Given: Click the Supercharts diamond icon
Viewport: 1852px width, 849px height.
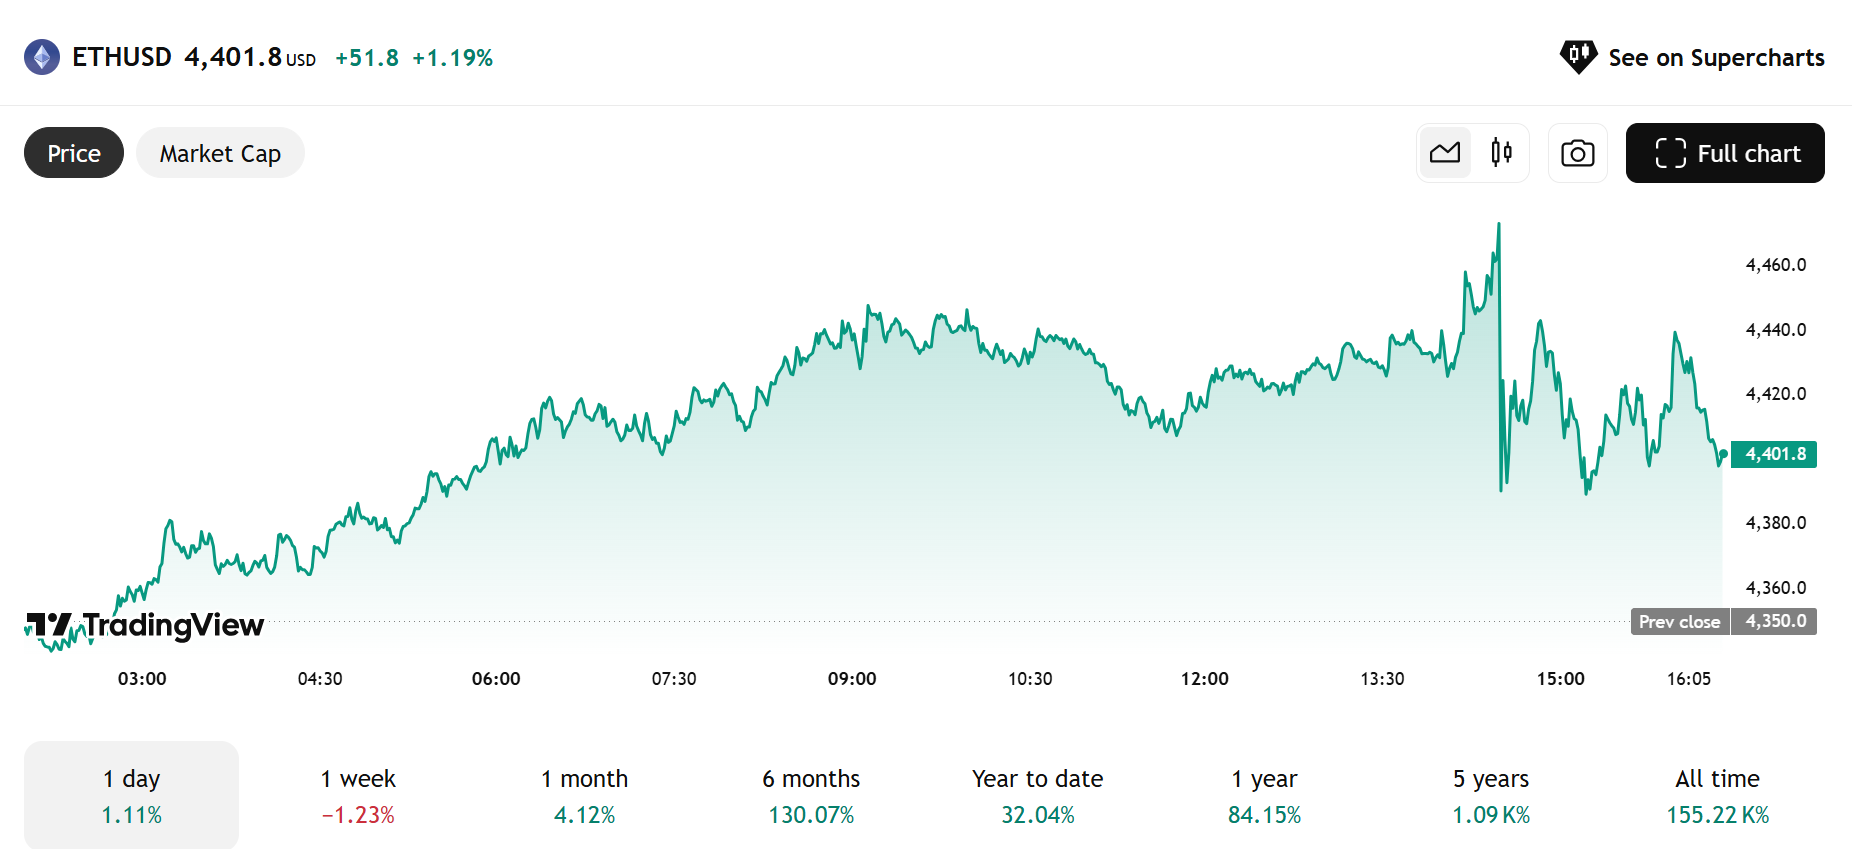Looking at the screenshot, I should tap(1578, 57).
